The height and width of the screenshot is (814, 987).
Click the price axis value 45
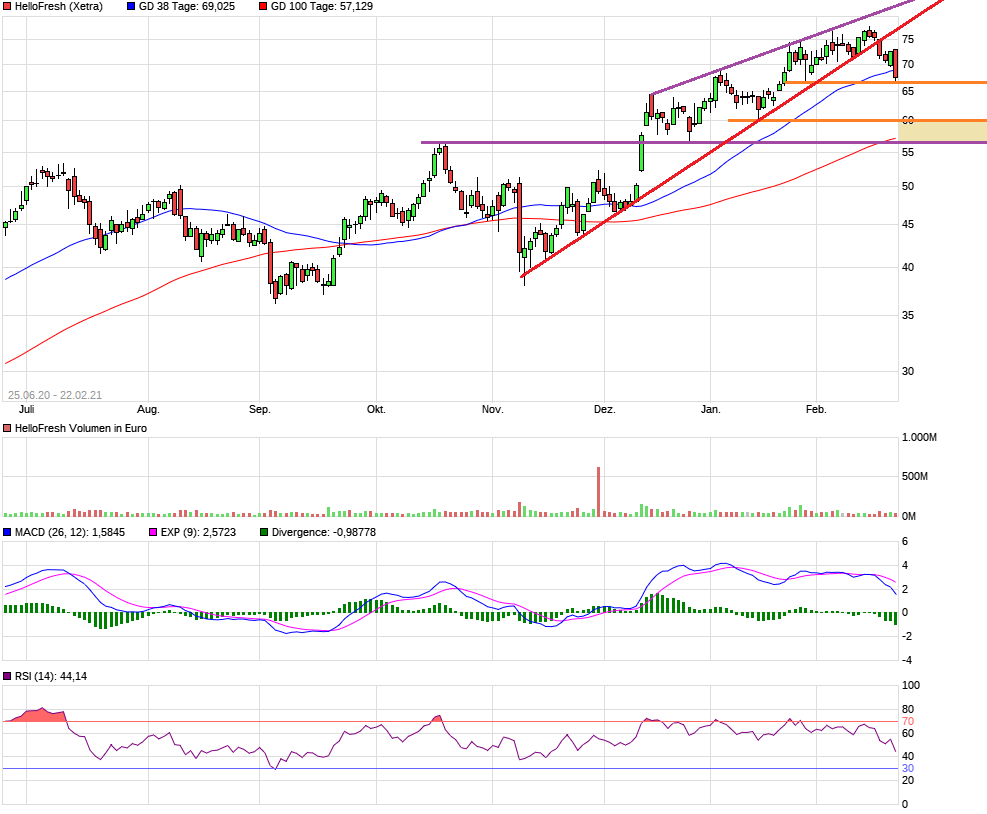coord(908,225)
